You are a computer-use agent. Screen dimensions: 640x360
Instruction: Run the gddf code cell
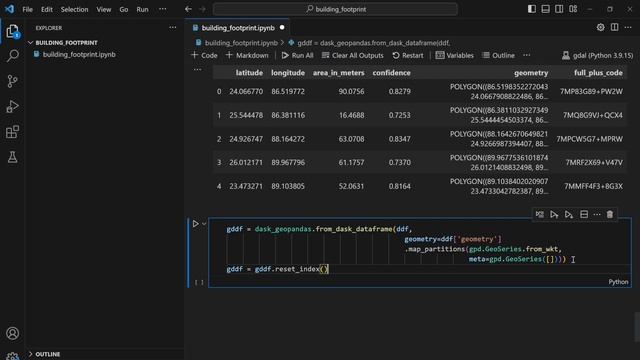[196, 224]
